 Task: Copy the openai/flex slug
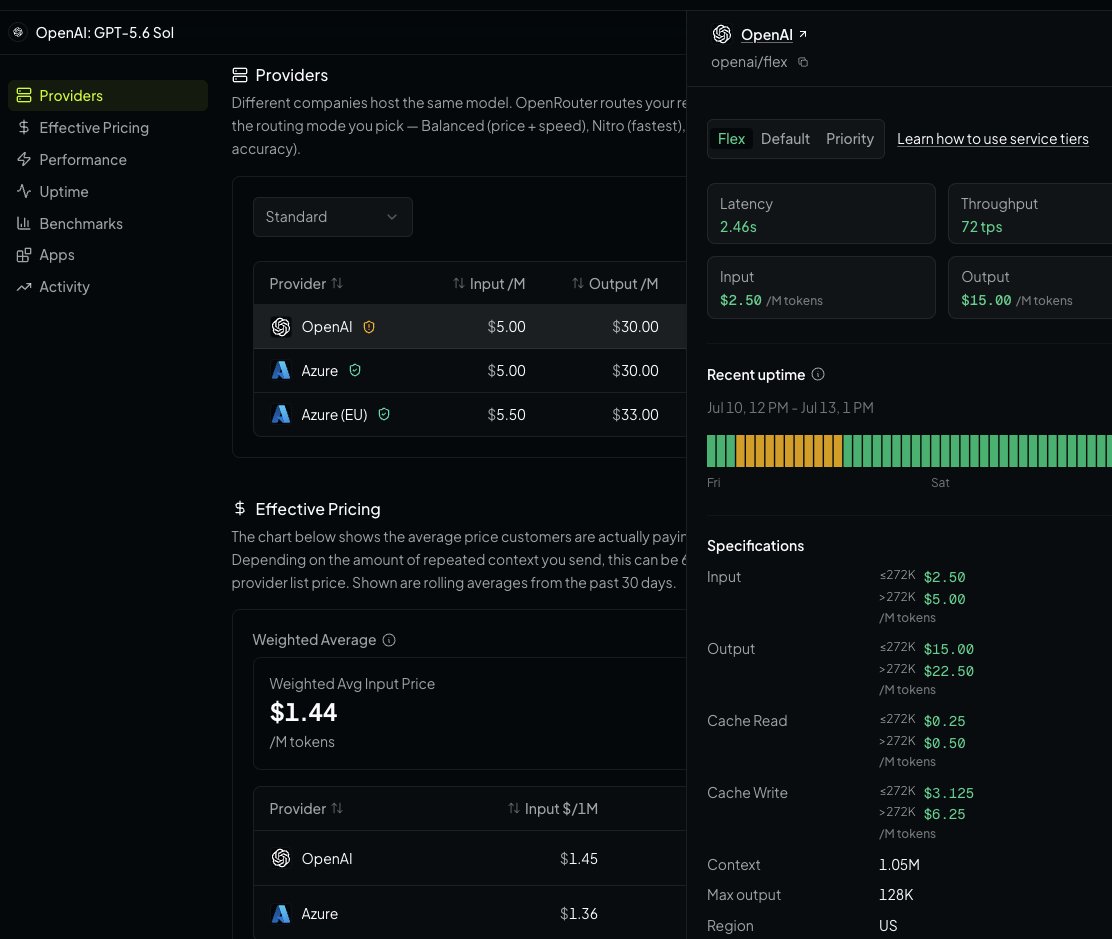803,62
